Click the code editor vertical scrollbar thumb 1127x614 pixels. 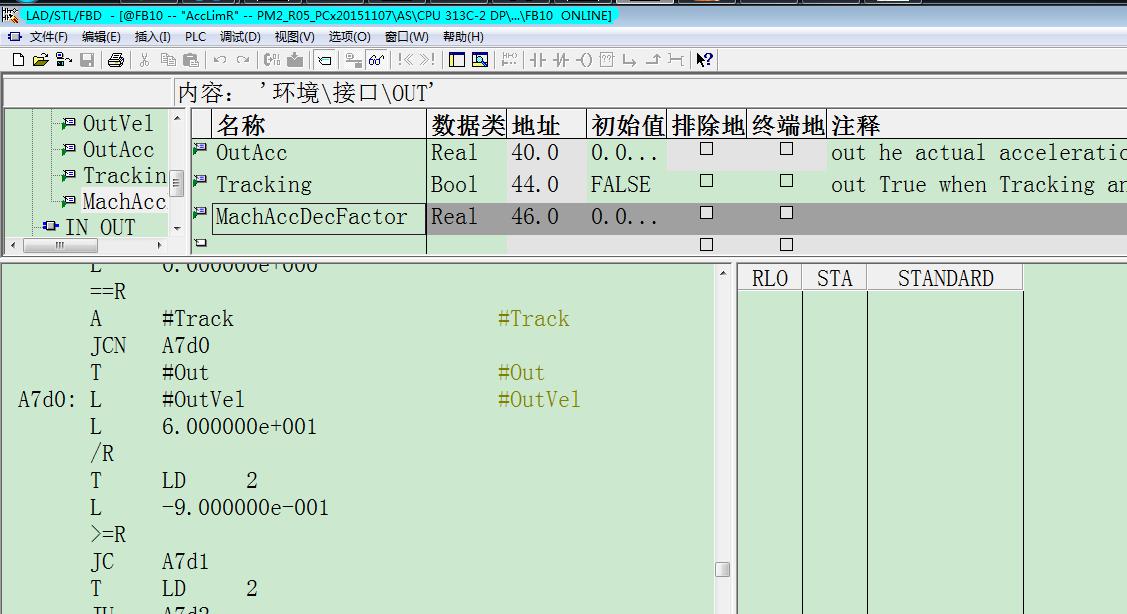click(723, 569)
